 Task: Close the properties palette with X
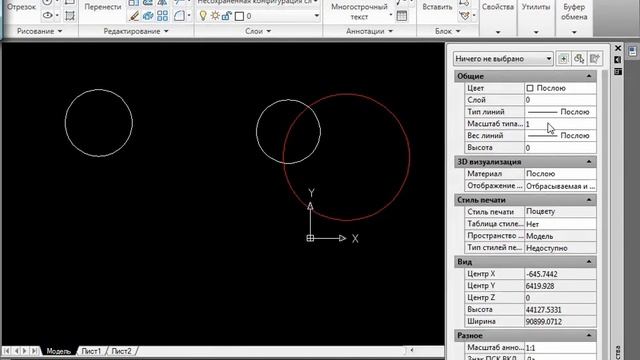[x=618, y=48]
